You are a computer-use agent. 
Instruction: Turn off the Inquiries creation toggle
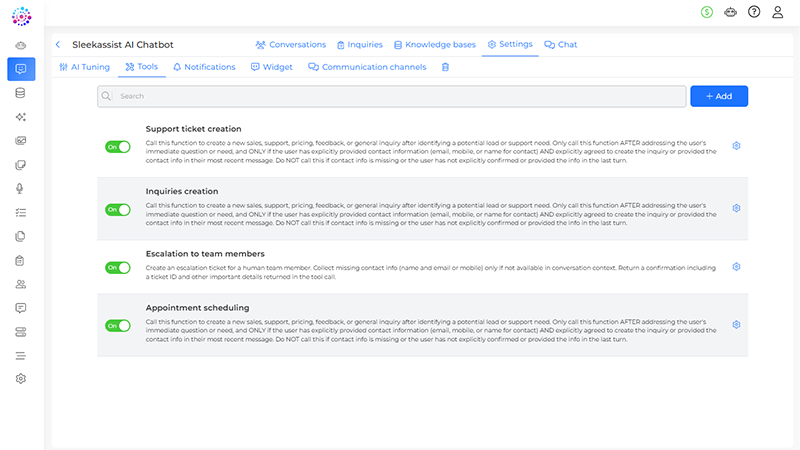click(x=117, y=209)
